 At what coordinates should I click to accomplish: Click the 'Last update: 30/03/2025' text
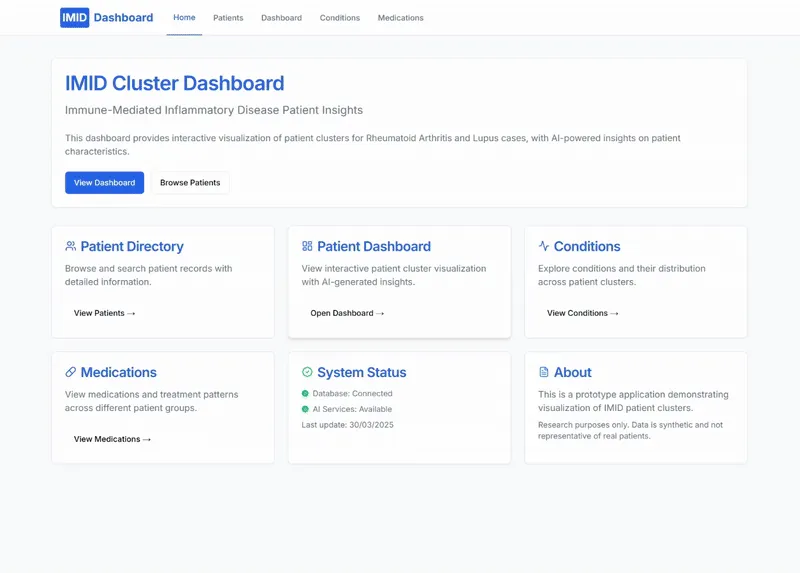[x=347, y=425]
